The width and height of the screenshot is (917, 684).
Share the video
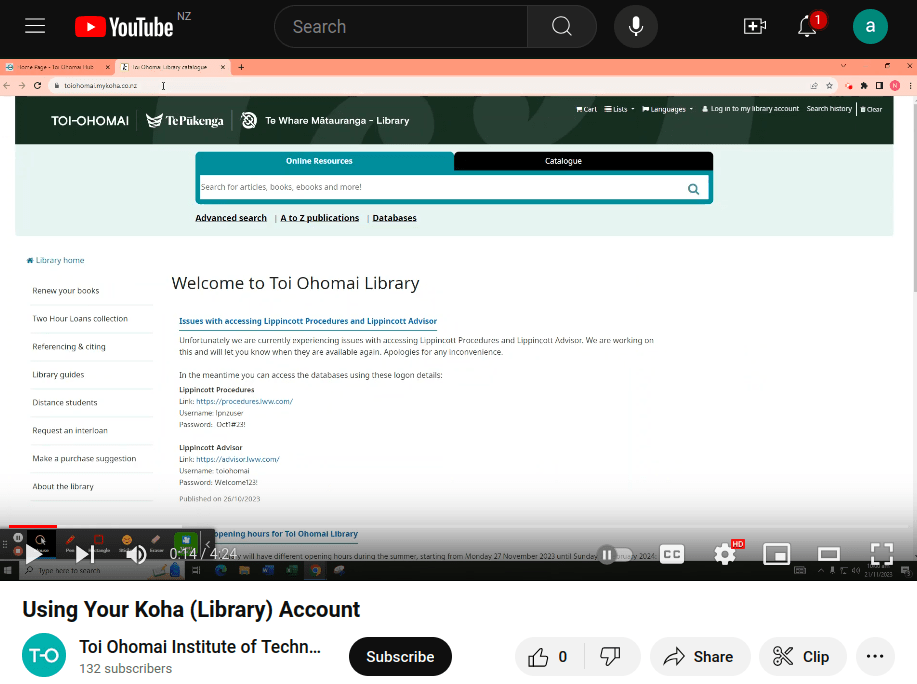pos(699,657)
